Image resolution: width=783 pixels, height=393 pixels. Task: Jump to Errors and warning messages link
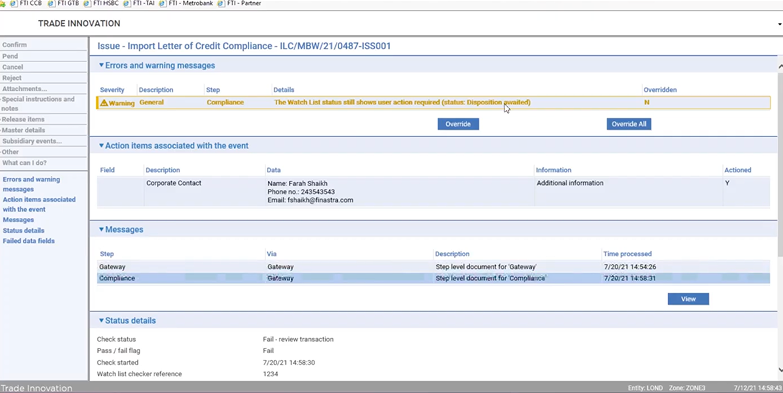[31, 184]
